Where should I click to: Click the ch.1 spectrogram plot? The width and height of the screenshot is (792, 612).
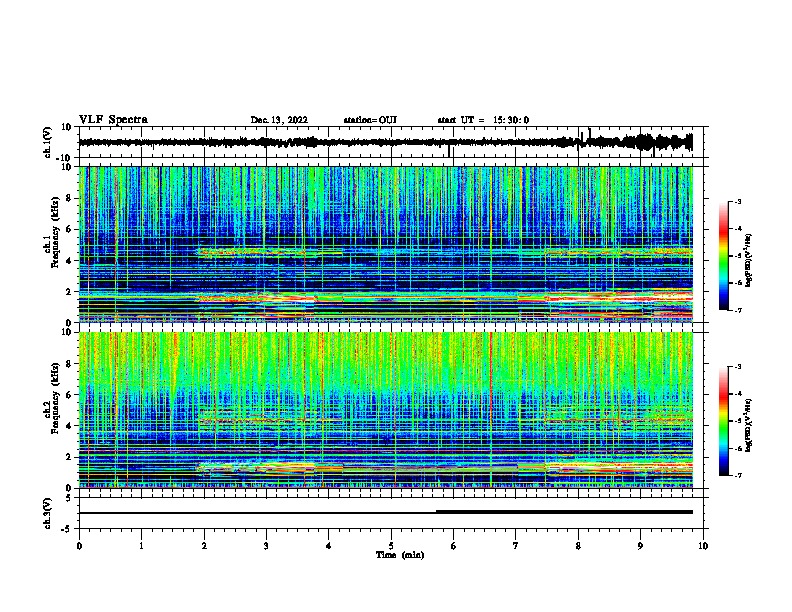(x=386, y=244)
